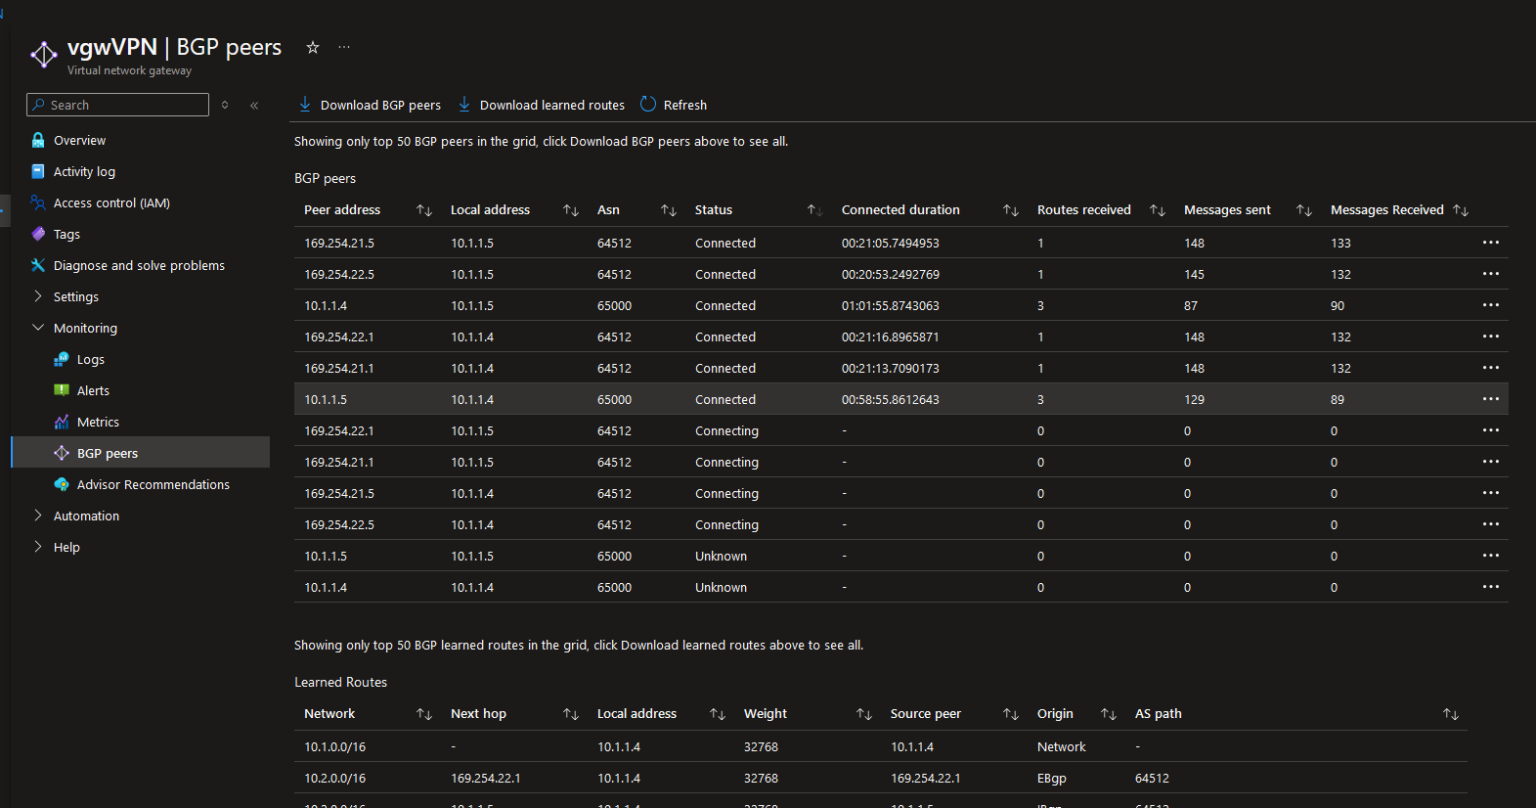Click the sidebar Search input field

(x=117, y=104)
